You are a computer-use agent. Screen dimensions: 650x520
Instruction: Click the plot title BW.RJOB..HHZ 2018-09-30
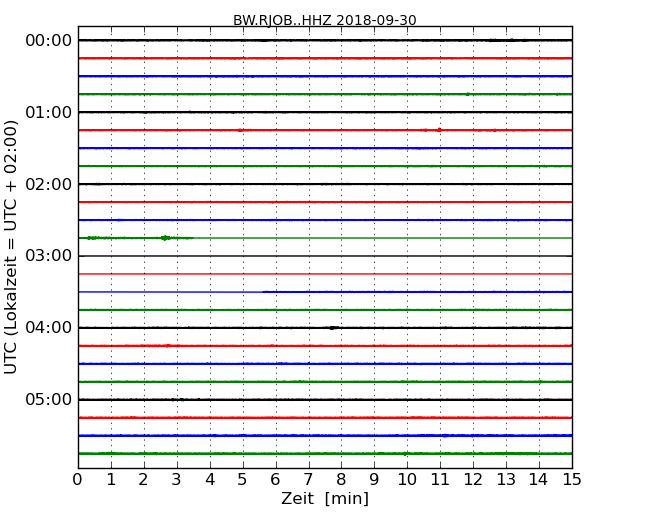(325, 20)
